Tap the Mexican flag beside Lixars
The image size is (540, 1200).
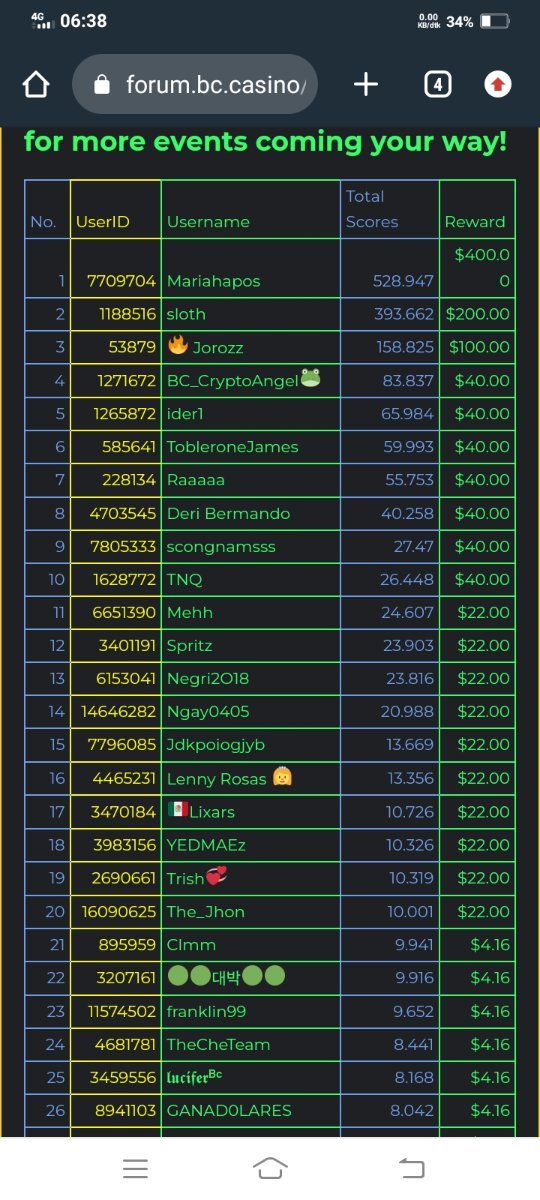click(178, 810)
